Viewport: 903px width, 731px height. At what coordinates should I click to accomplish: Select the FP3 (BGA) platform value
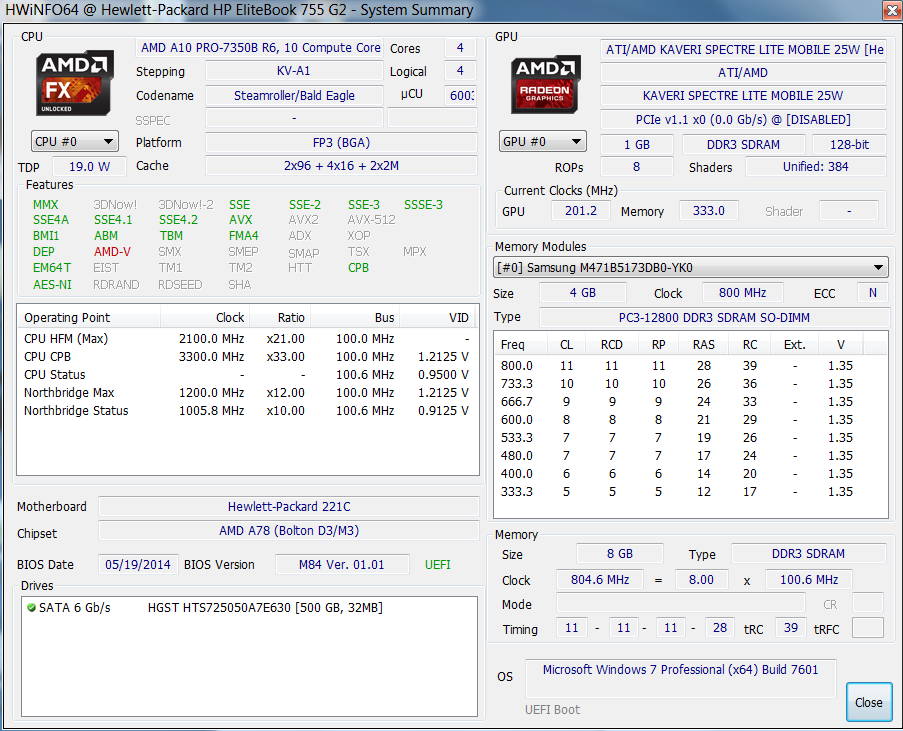click(341, 142)
